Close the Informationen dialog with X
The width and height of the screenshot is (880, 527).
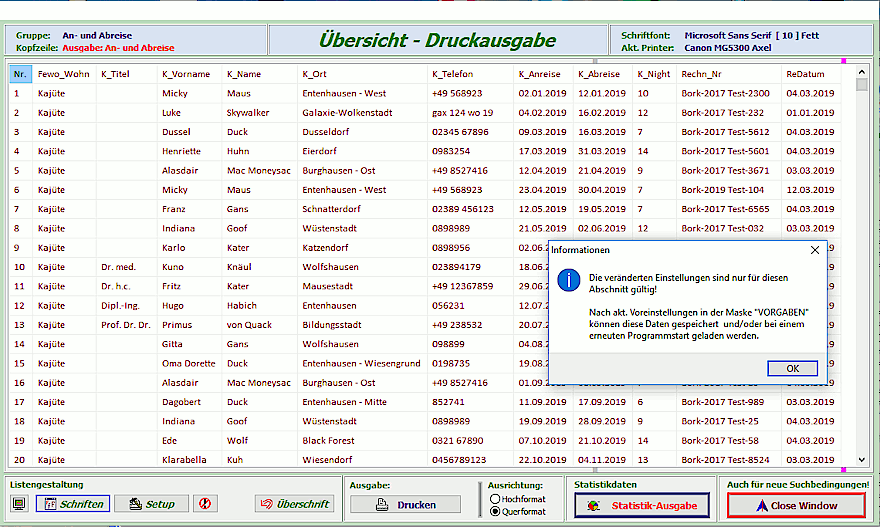pyautogui.click(x=814, y=250)
